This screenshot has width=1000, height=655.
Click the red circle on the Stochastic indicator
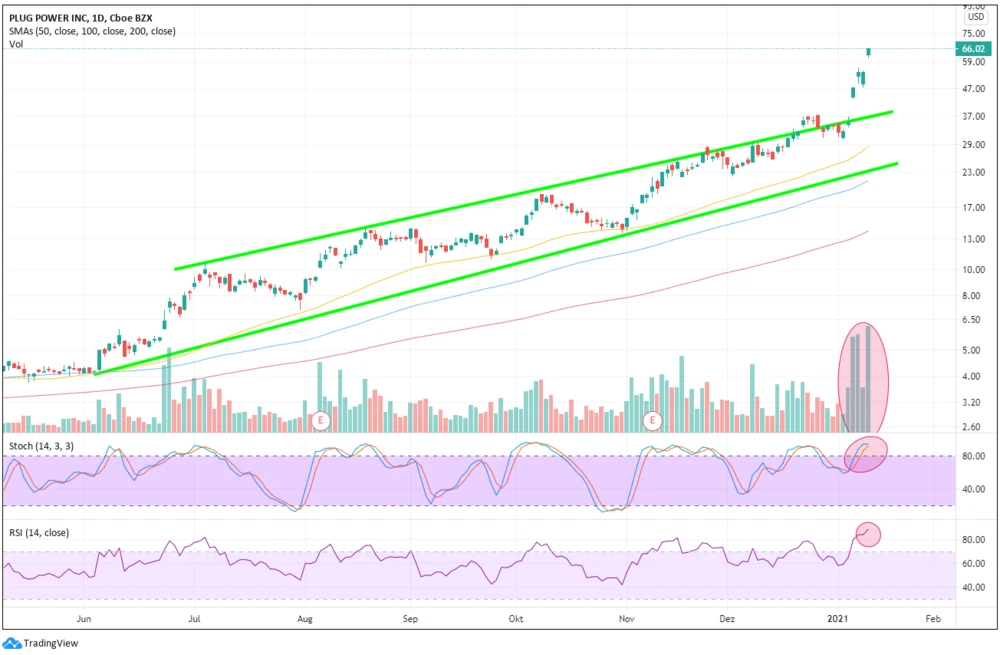click(867, 453)
